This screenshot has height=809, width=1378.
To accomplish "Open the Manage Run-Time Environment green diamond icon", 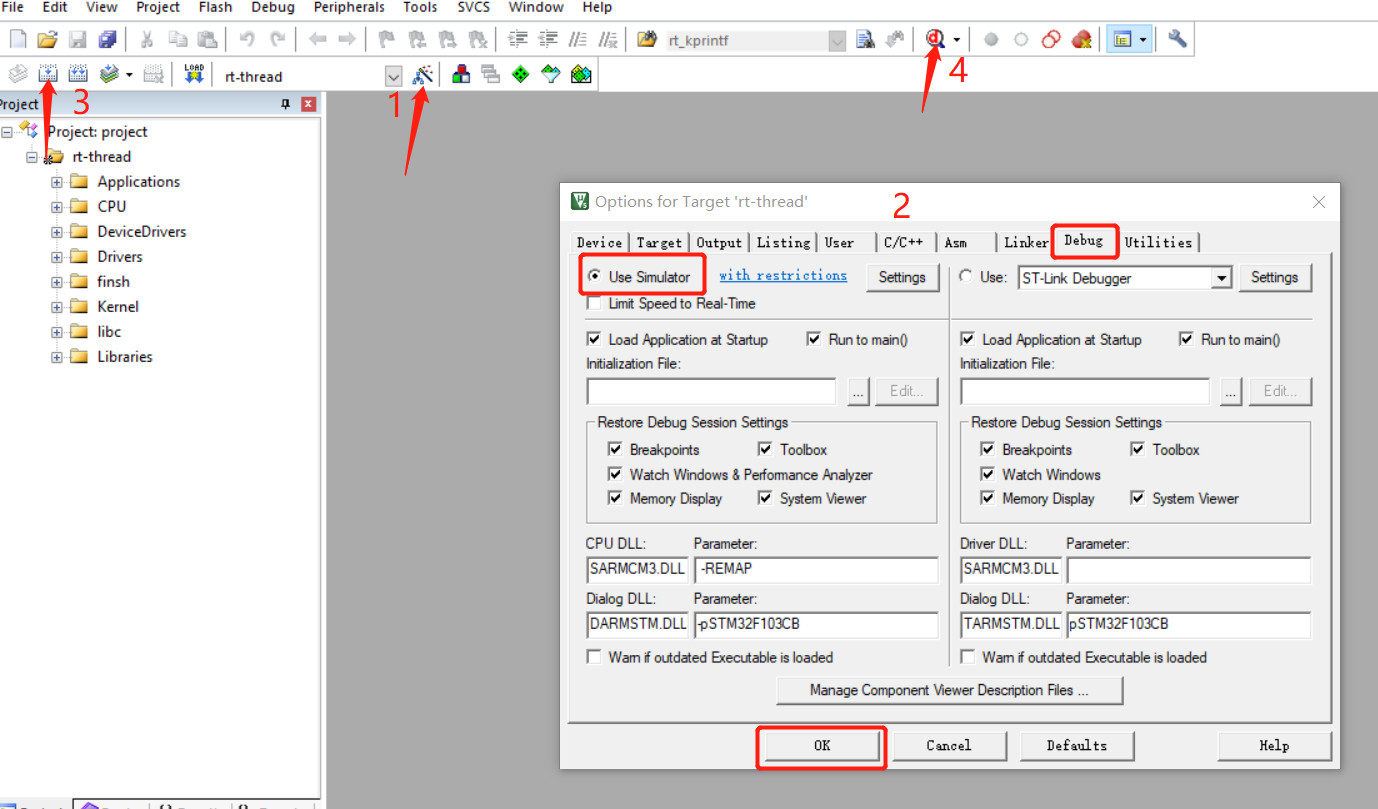I will (x=520, y=75).
